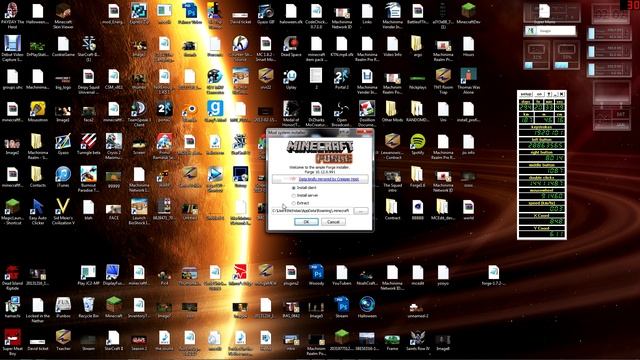Open the StarCraft II shortcut
The image size is (640, 360).
point(113,340)
